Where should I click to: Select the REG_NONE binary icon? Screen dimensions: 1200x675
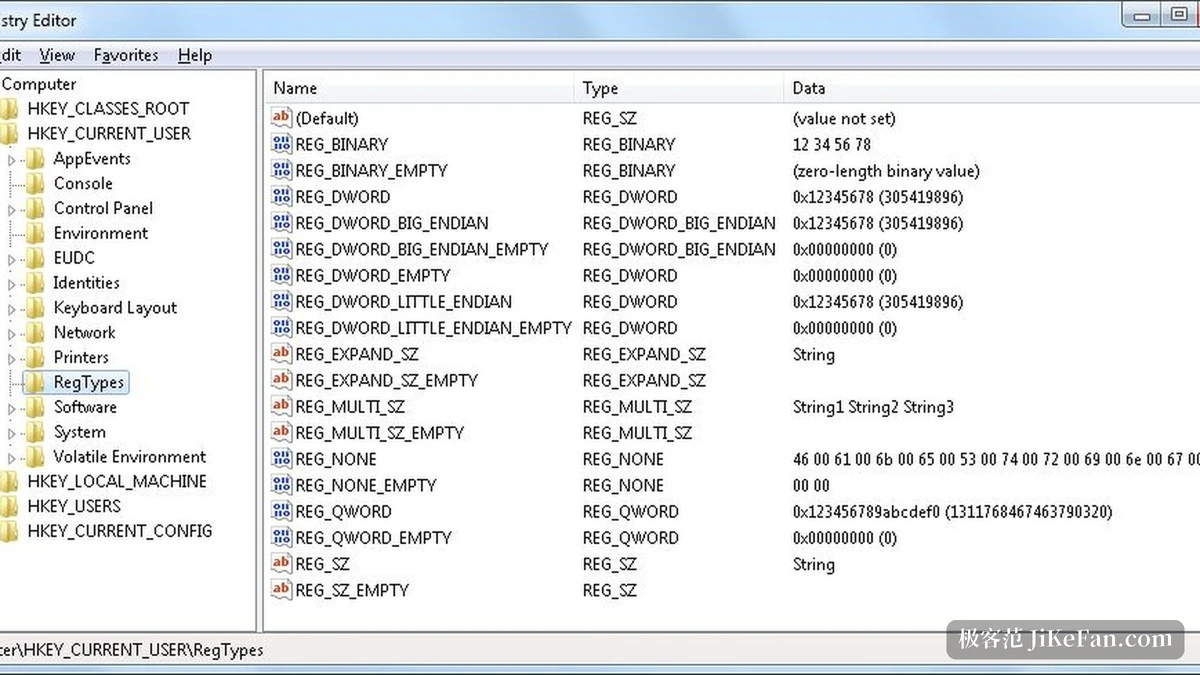281,459
